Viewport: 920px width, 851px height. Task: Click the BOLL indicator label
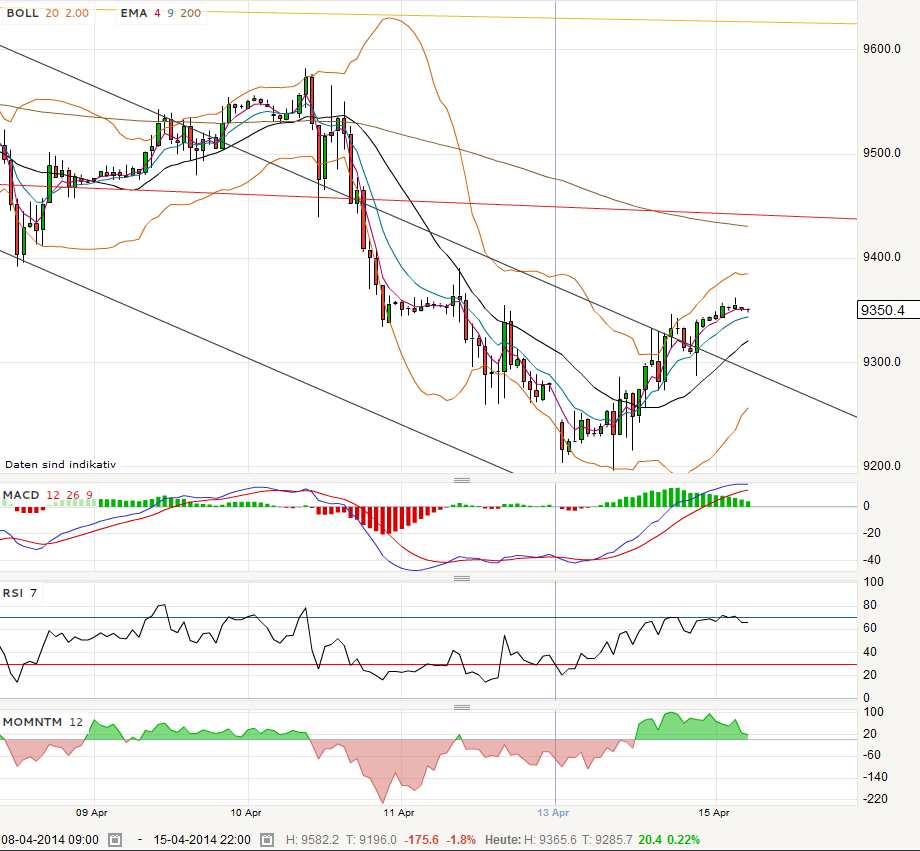tap(22, 13)
